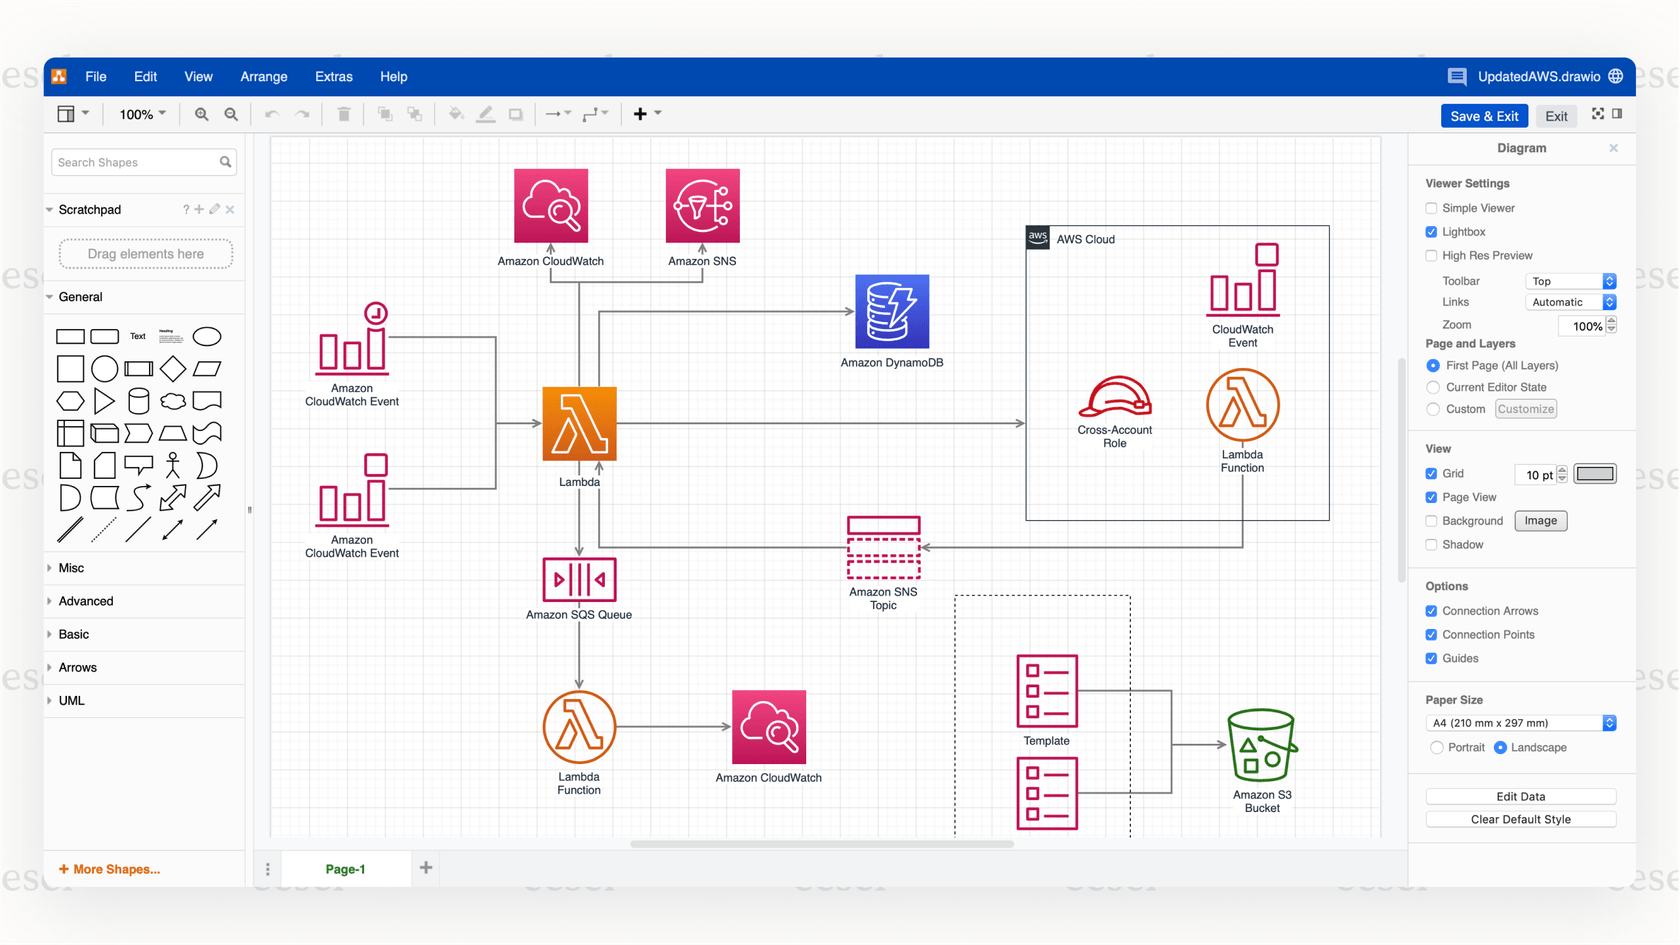This screenshot has width=1680, height=945.
Task: Open the Fill Color tool
Action: click(456, 114)
